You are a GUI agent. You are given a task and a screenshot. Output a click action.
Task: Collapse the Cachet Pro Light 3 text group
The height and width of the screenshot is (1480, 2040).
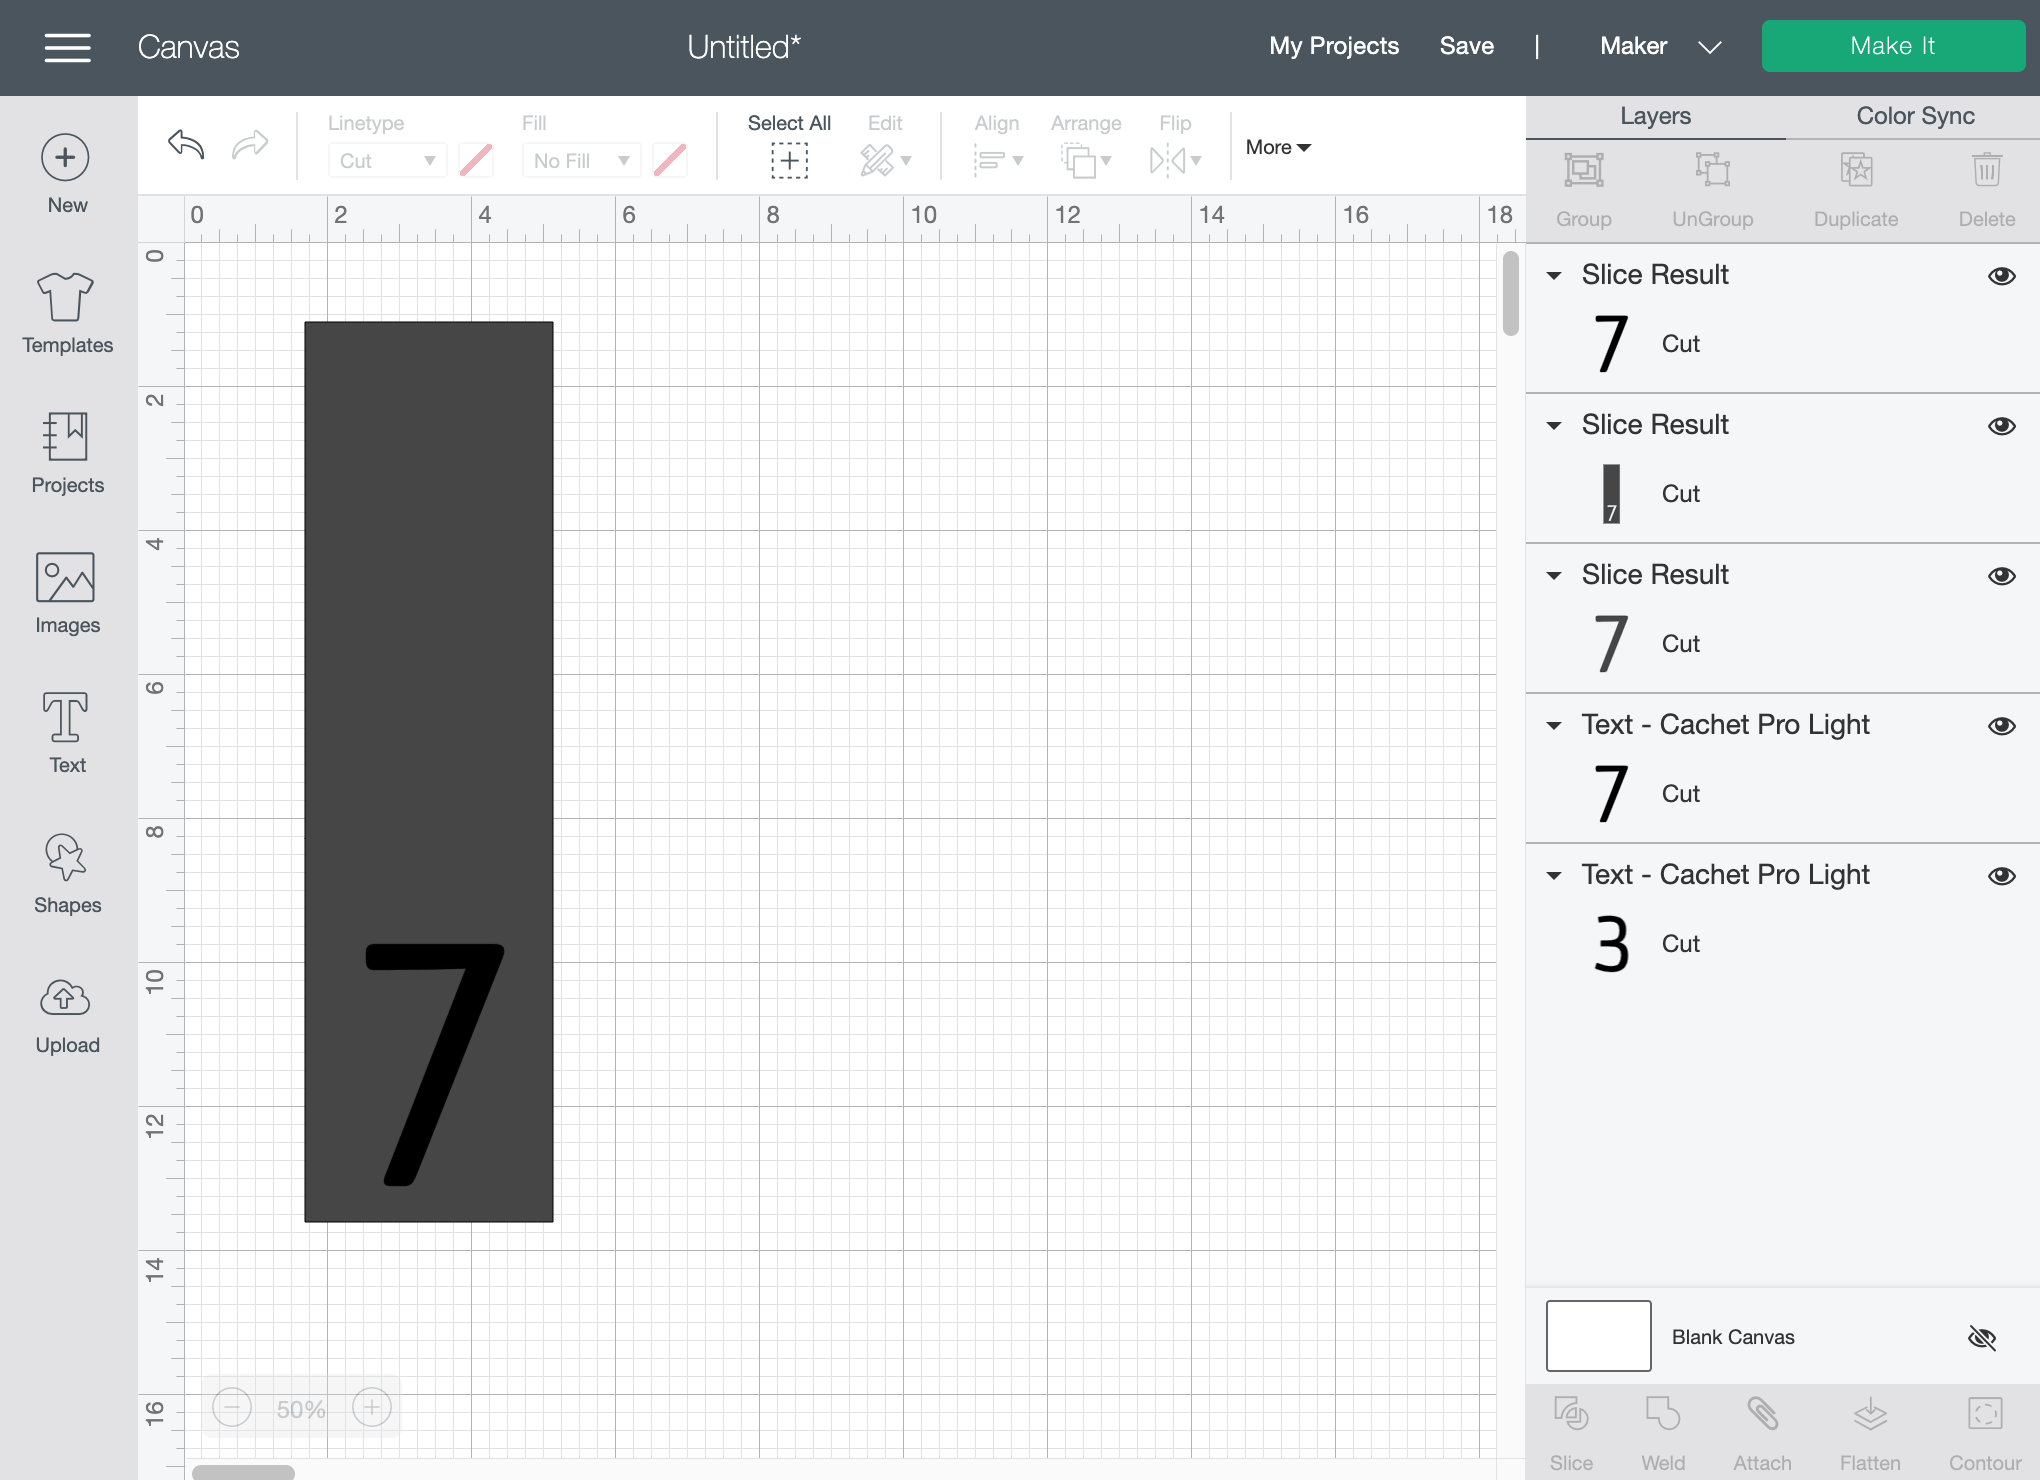[x=1554, y=876]
